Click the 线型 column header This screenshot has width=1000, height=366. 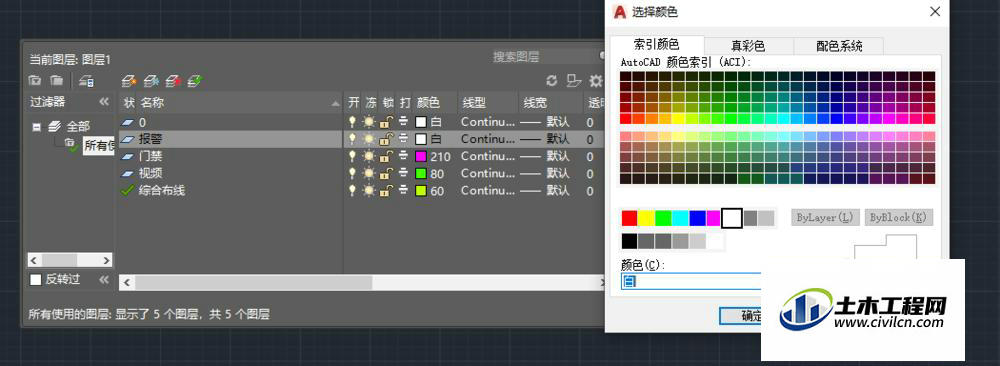click(473, 103)
